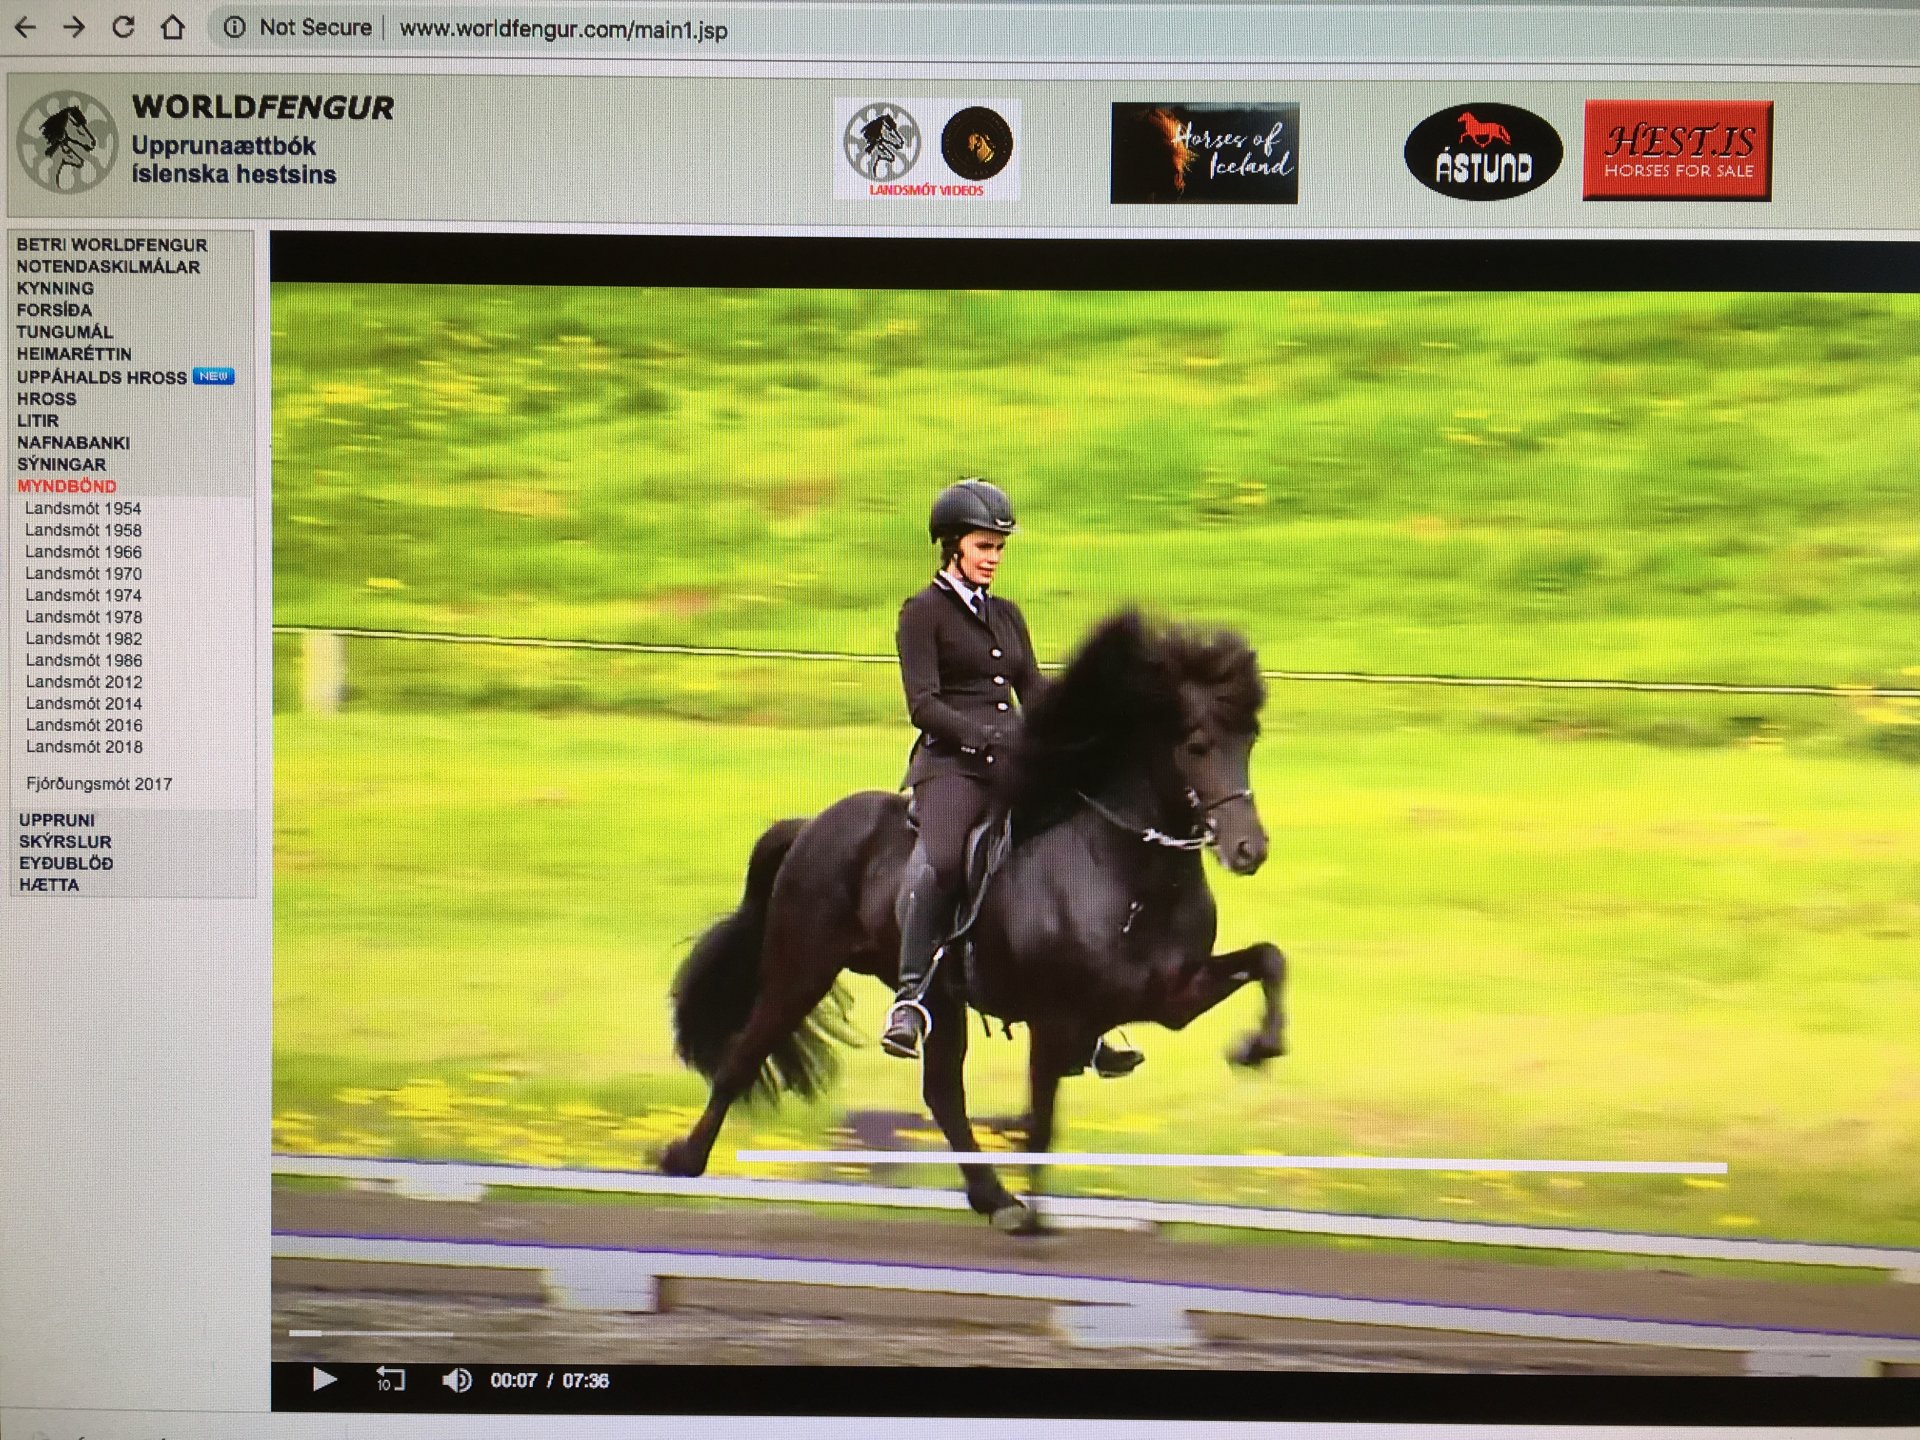Open UPPÁHALDS HROSS menu item
Screen dimensions: 1920x1440
[x=102, y=377]
